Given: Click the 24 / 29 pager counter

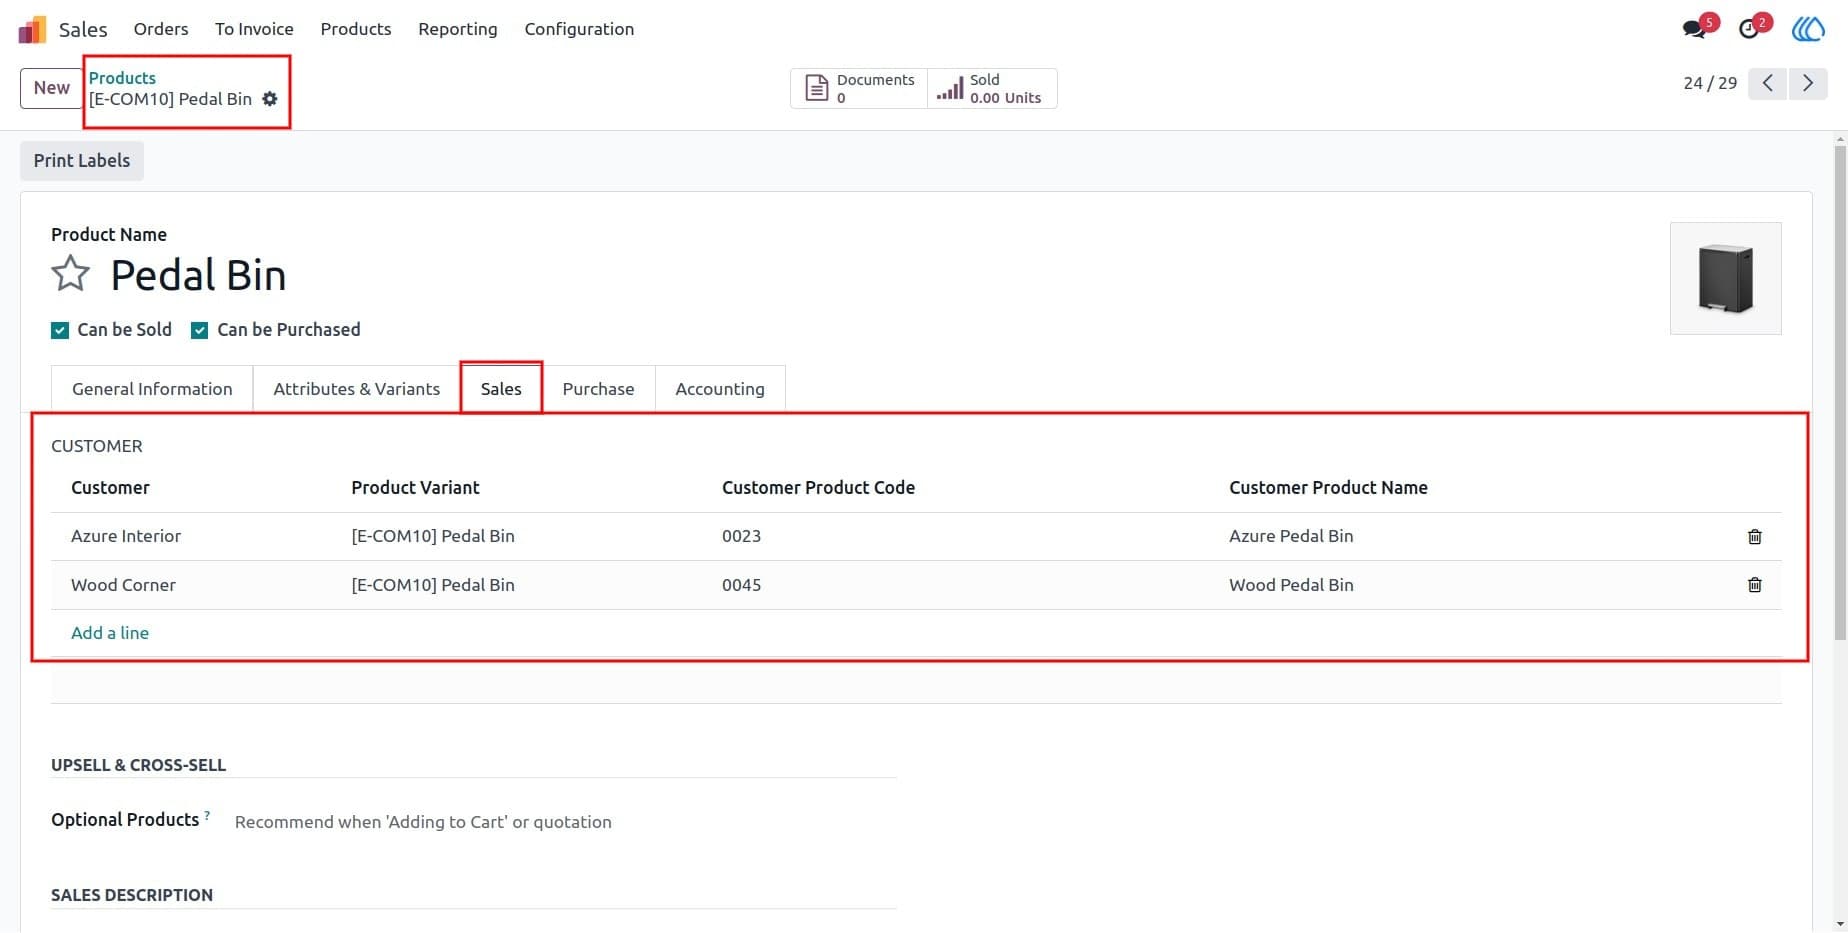Looking at the screenshot, I should pyautogui.click(x=1710, y=83).
